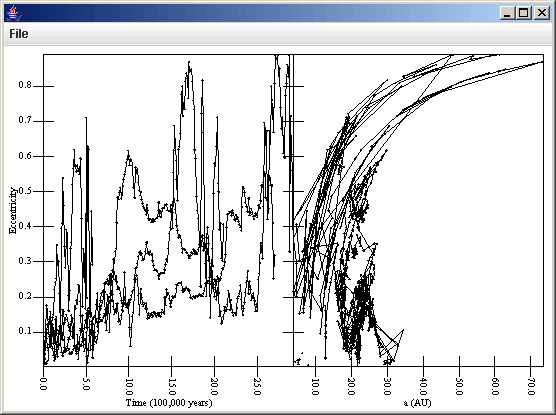Click the 0.5 eccentricity tick label
Image resolution: width=556 pixels, height=415 pixels.
[25, 191]
